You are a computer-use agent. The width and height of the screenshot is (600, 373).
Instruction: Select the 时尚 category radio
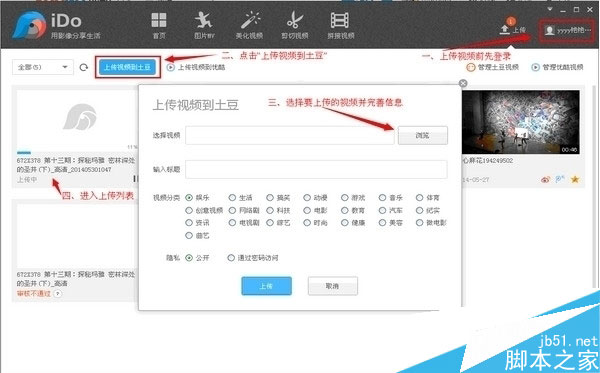307,223
